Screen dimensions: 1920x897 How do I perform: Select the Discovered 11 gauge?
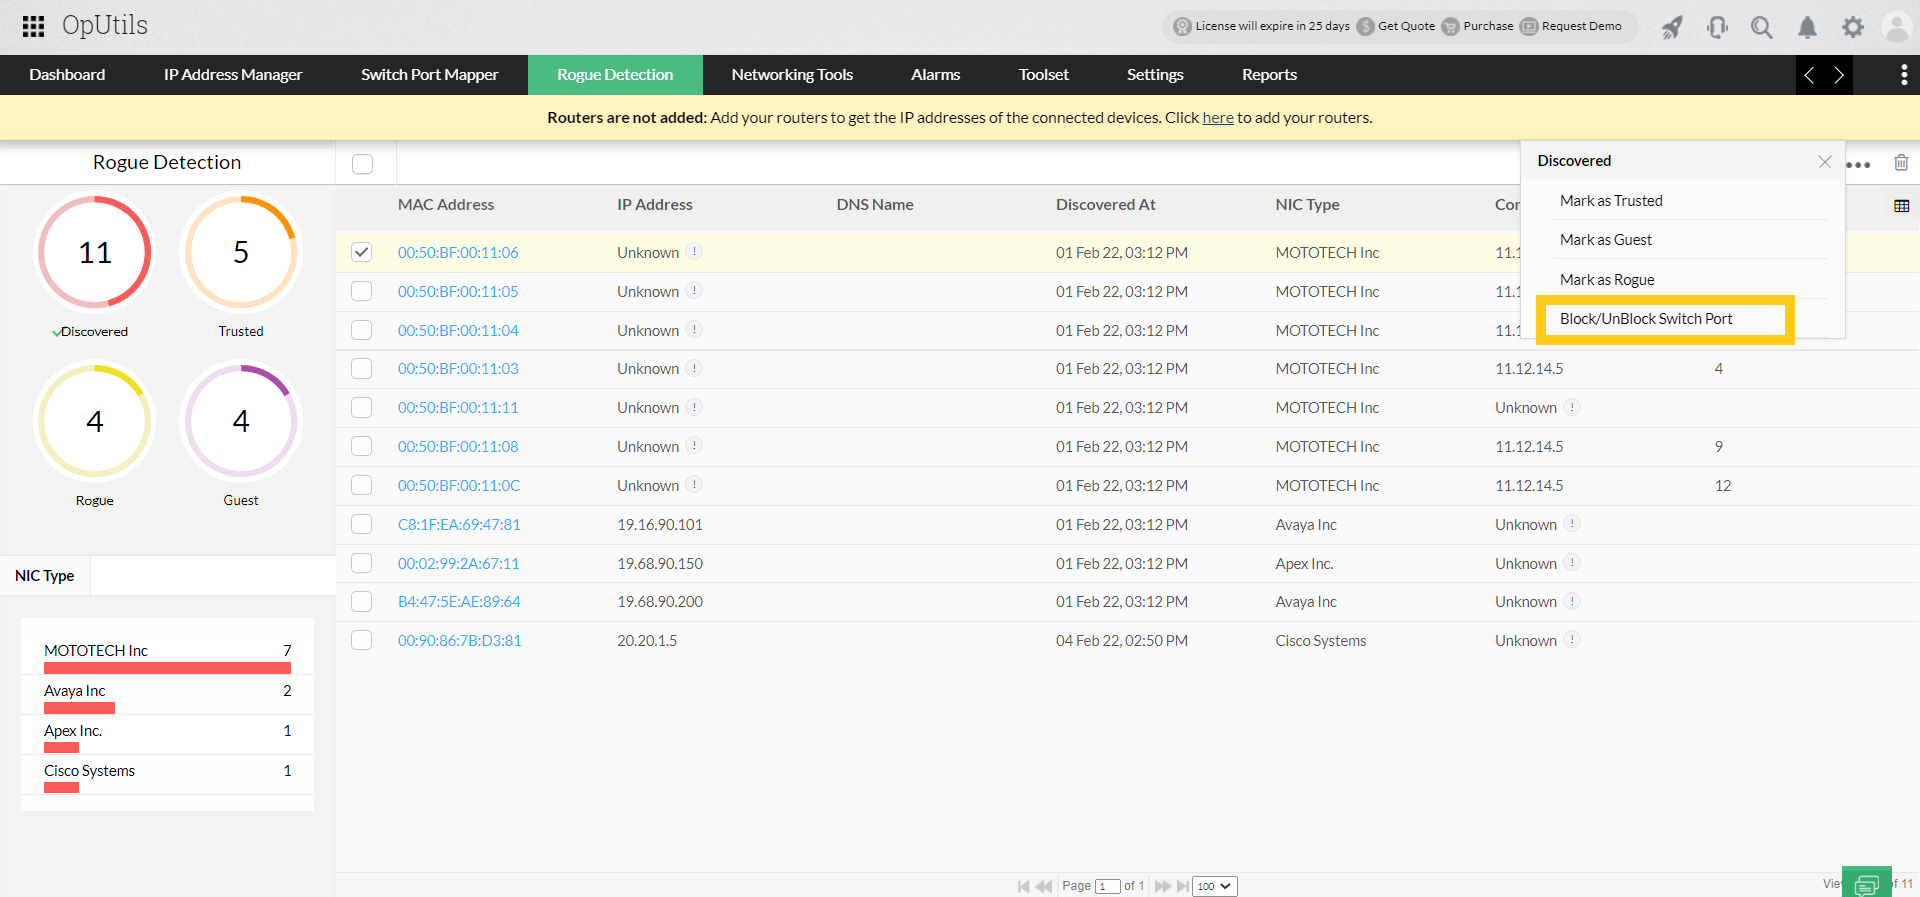[x=95, y=253]
